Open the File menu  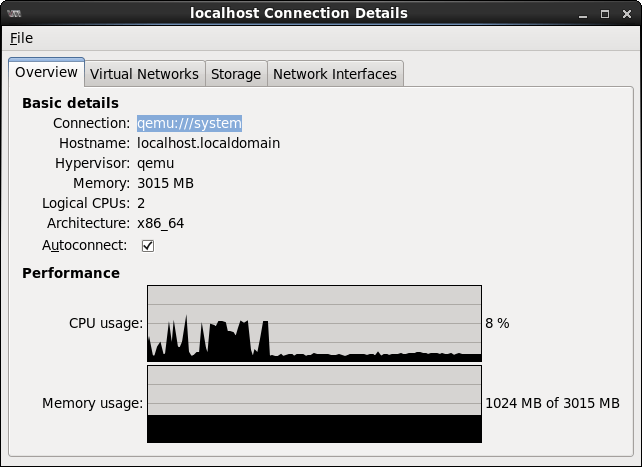tap(21, 38)
